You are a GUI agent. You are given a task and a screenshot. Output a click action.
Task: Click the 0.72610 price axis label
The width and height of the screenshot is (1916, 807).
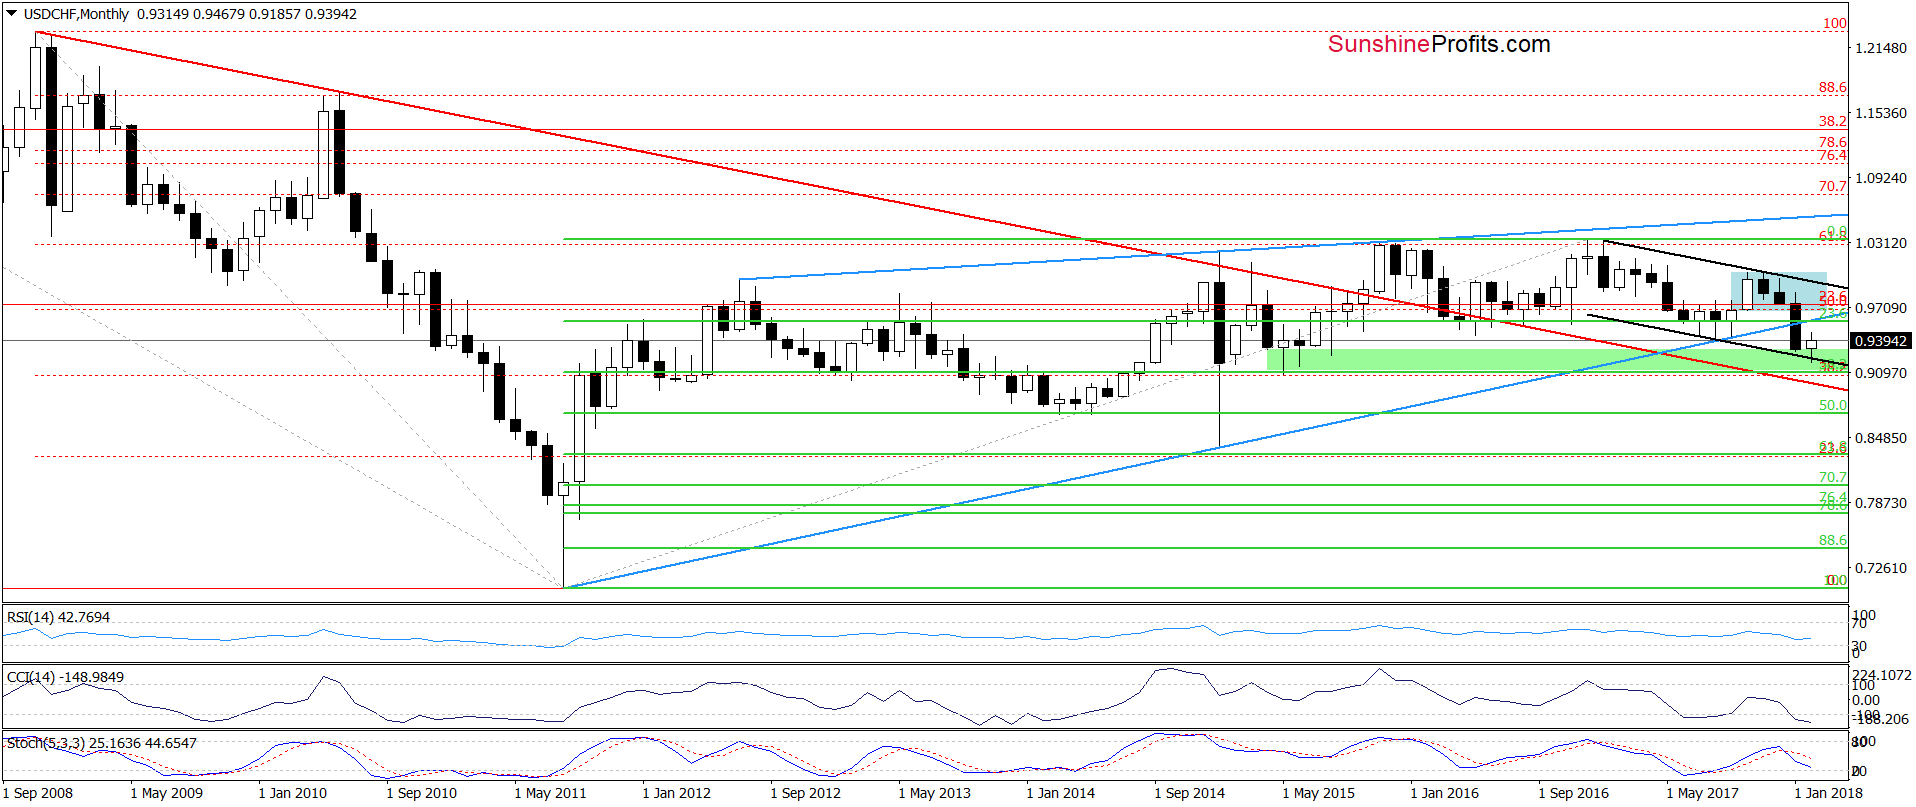point(1881,568)
